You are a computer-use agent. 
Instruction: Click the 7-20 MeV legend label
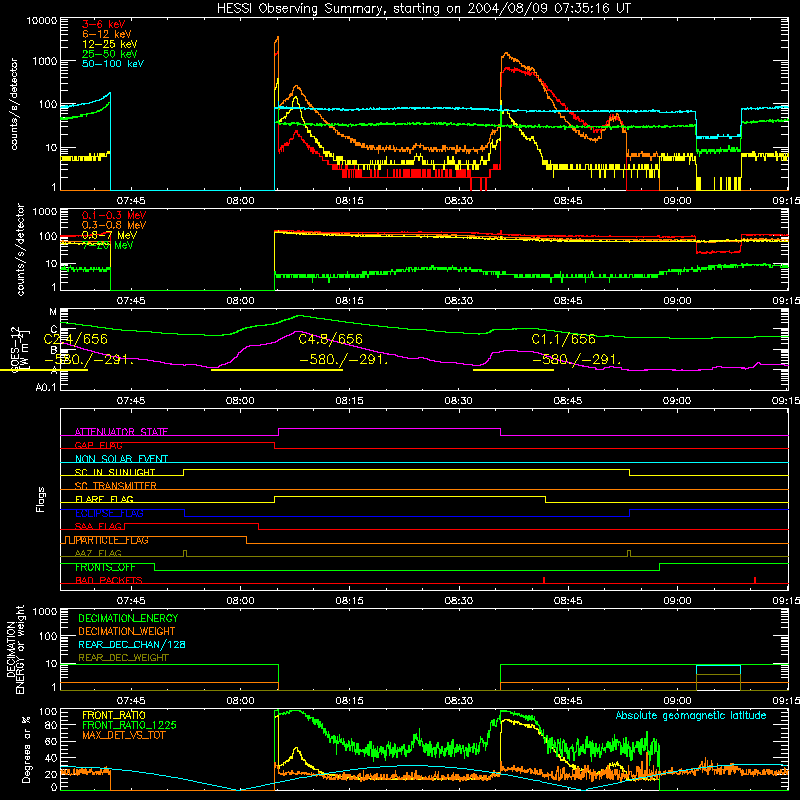coord(107,245)
